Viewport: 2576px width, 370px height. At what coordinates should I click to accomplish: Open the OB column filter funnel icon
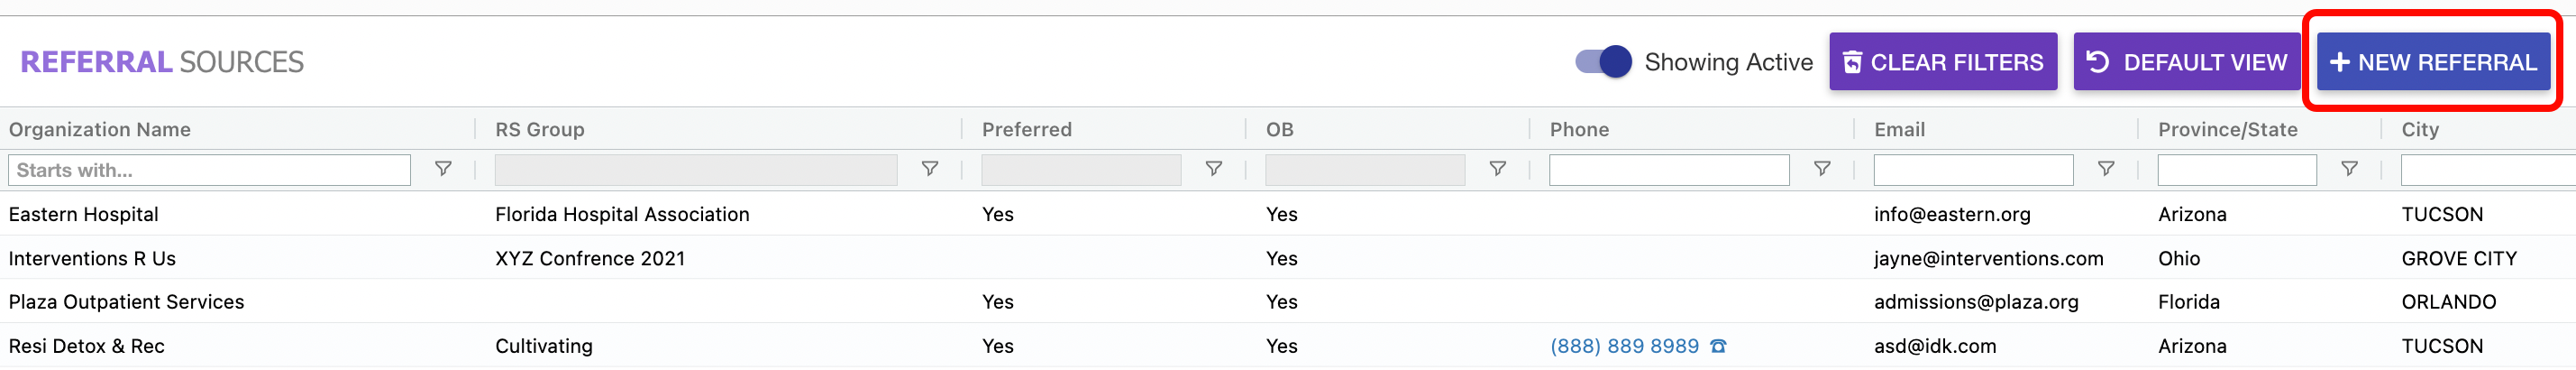click(x=1497, y=169)
